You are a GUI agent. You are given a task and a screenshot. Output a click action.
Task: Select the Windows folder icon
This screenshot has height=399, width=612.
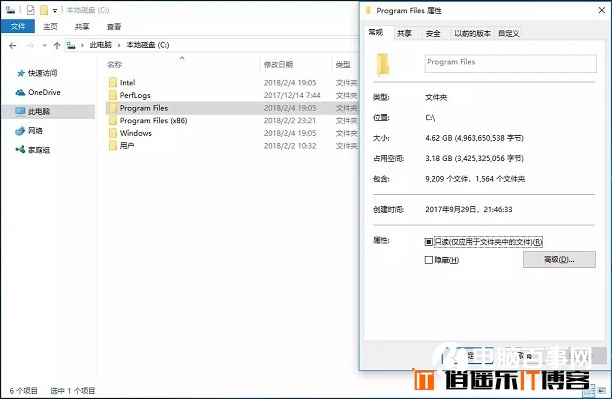pos(113,133)
